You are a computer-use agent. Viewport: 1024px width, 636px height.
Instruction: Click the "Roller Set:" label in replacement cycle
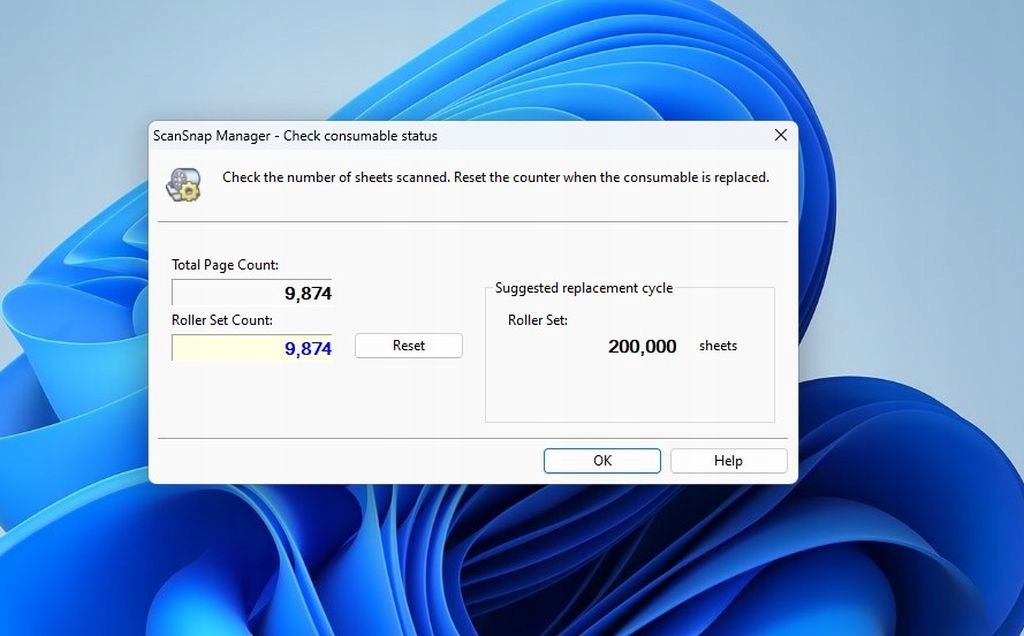(x=538, y=320)
